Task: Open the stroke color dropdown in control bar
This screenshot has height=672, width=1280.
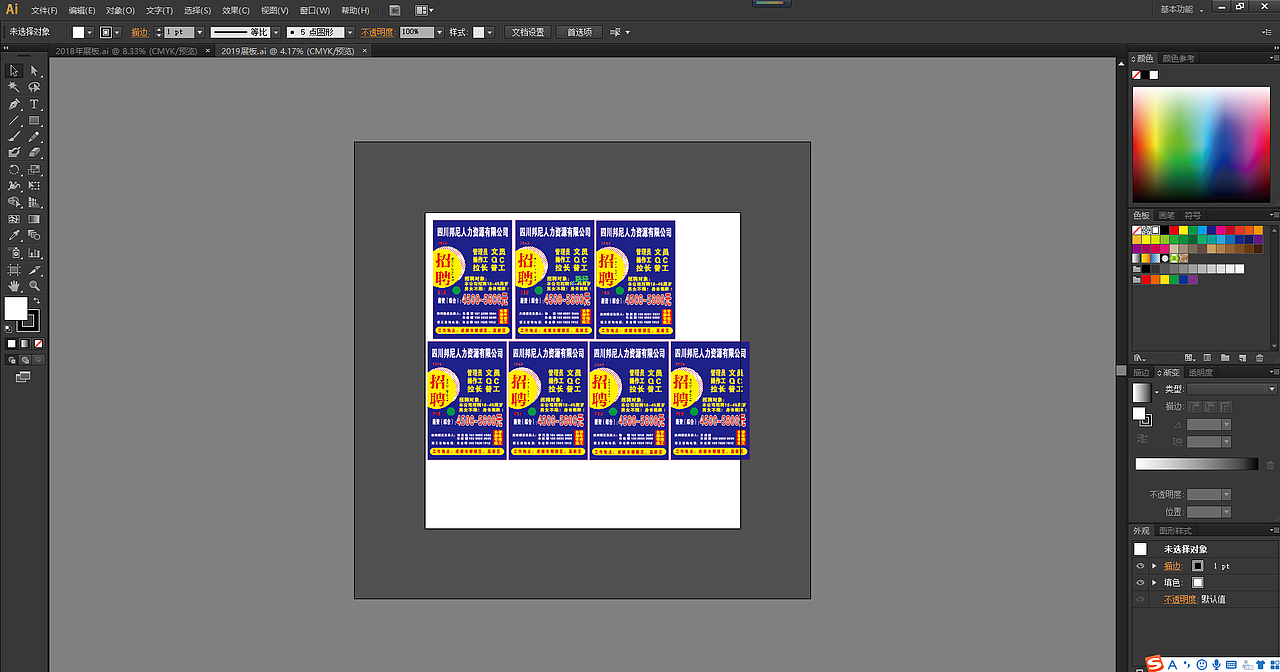Action: [x=117, y=32]
